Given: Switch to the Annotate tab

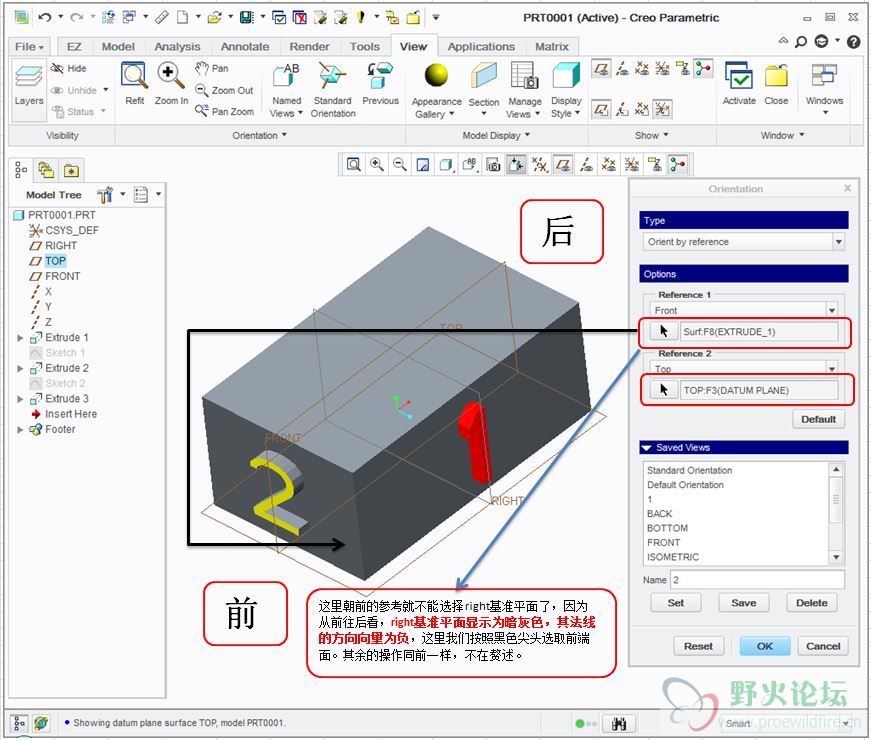Looking at the screenshot, I should [x=244, y=47].
